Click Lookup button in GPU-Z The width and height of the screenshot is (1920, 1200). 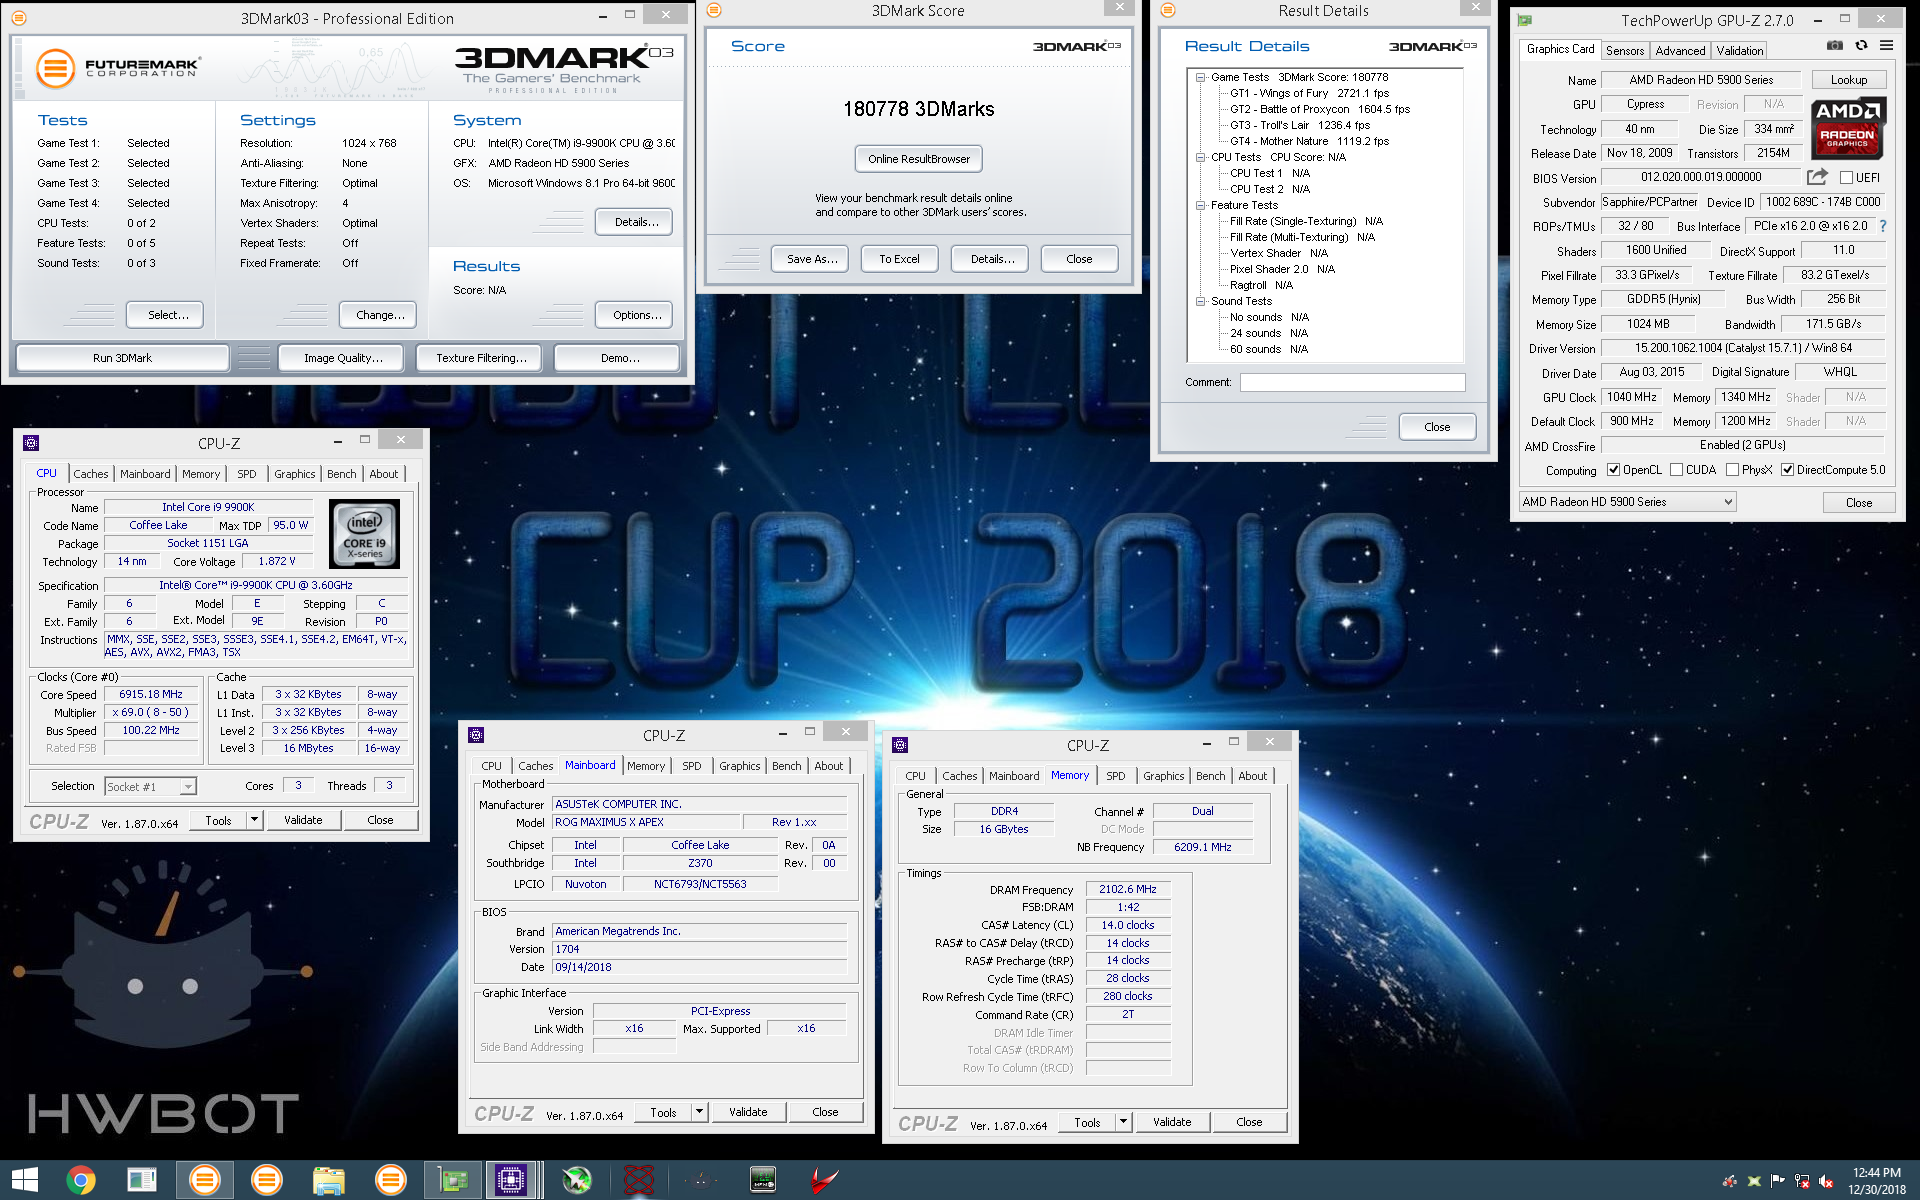tap(1848, 80)
